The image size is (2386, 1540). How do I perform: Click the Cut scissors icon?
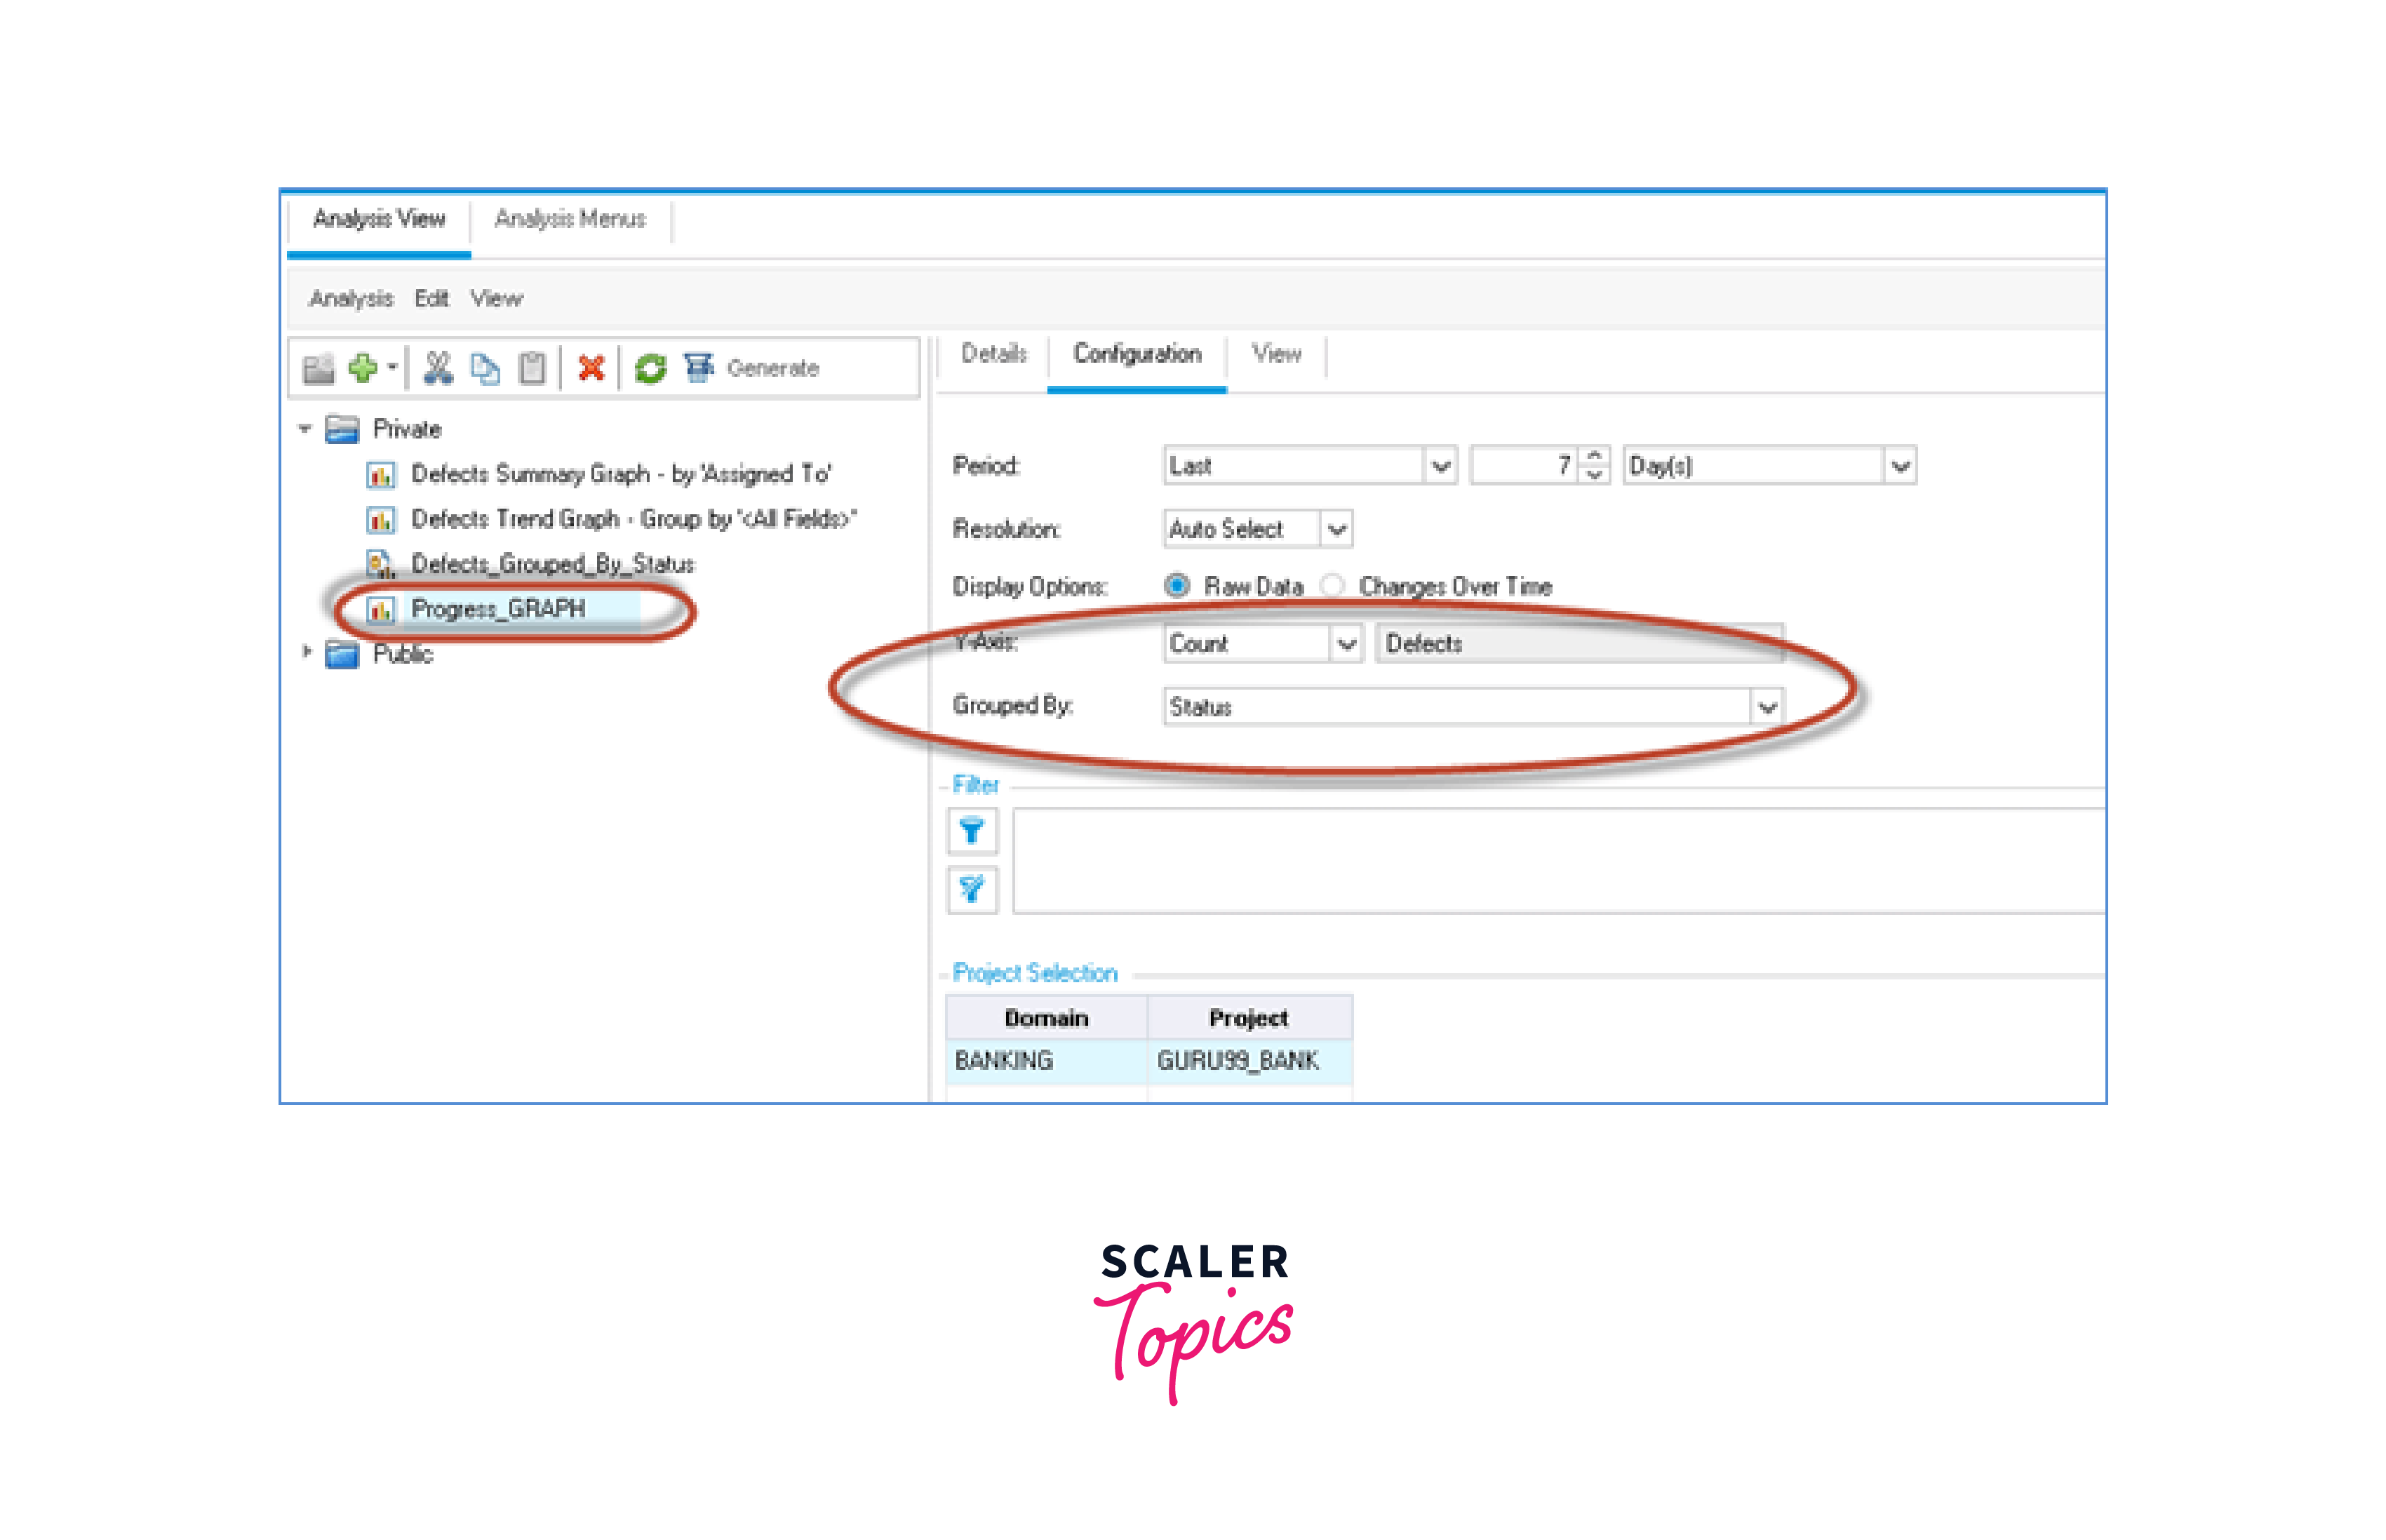438,369
